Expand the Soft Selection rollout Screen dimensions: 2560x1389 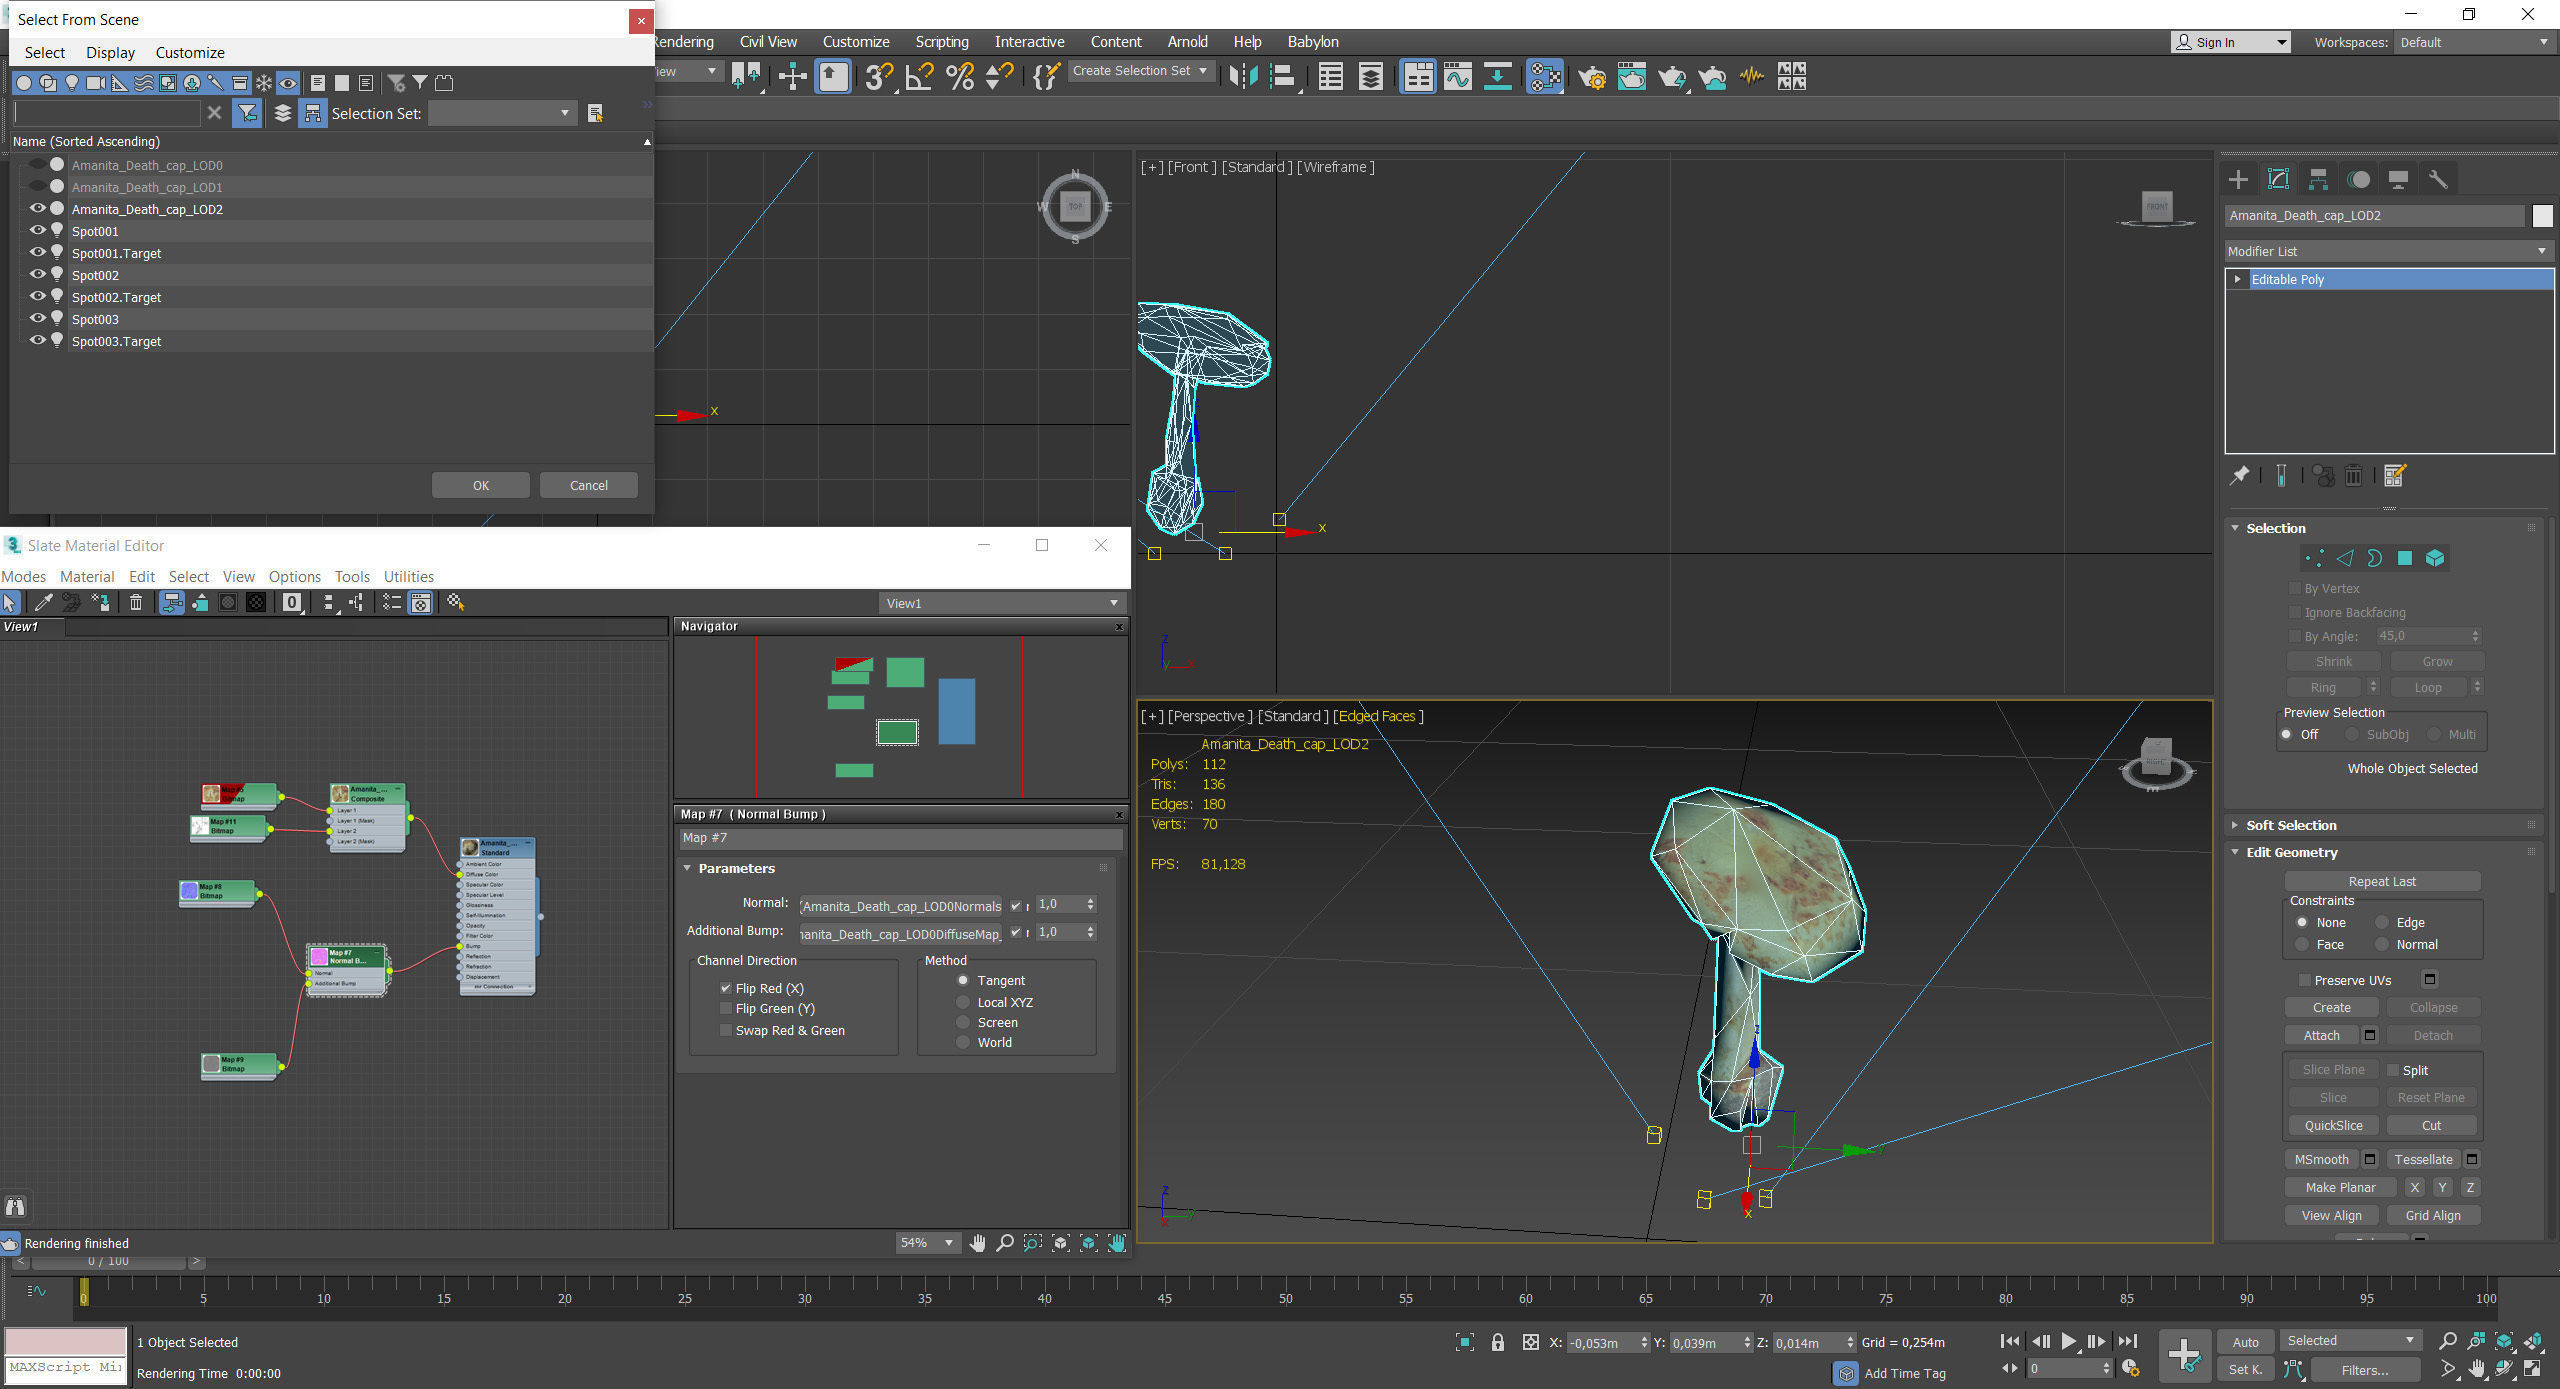[2290, 825]
